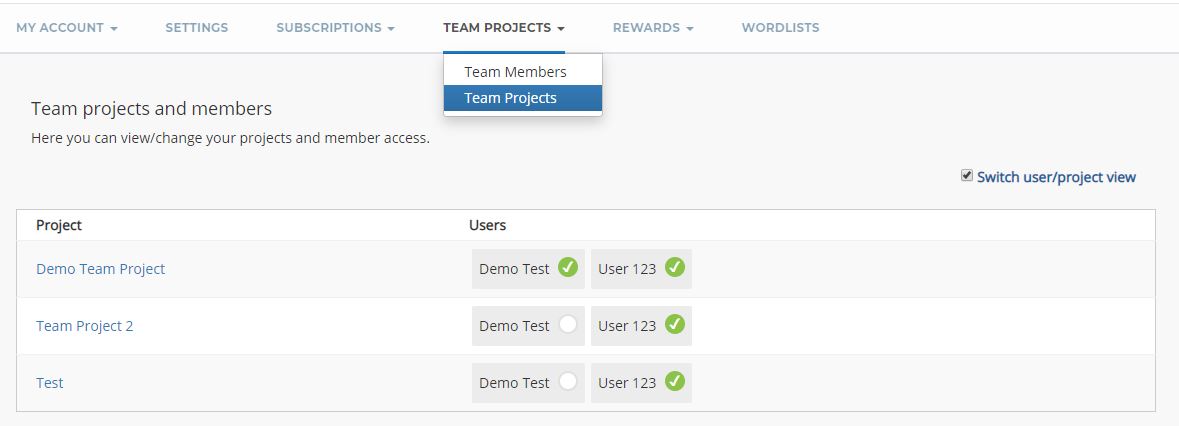Viewport: 1179px width, 426px height.
Task: Click the Project column header
Action: pyautogui.click(x=59, y=225)
